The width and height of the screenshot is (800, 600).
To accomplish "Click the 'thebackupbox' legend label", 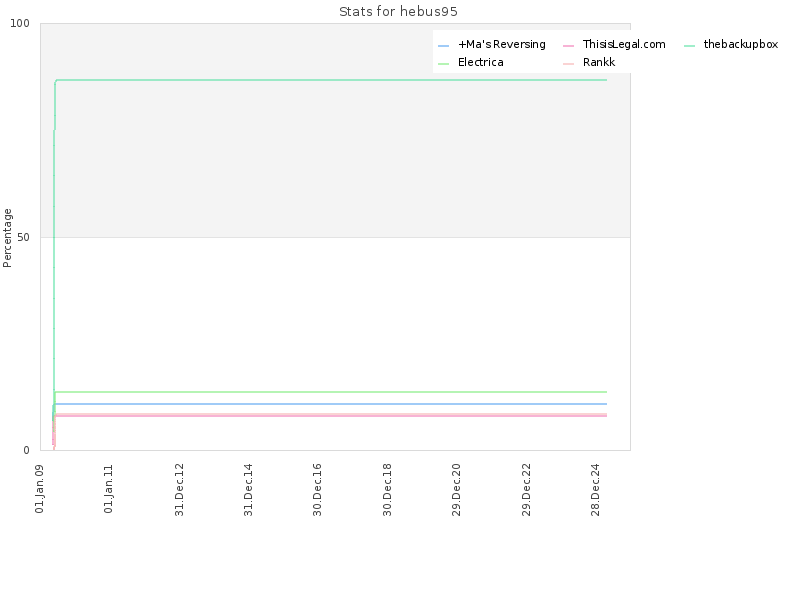I will click(x=741, y=44).
